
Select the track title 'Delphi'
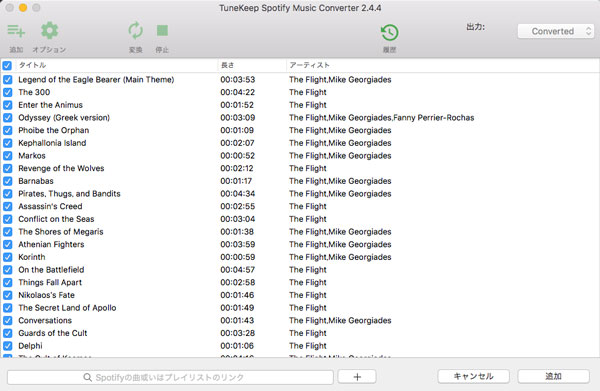click(31, 346)
